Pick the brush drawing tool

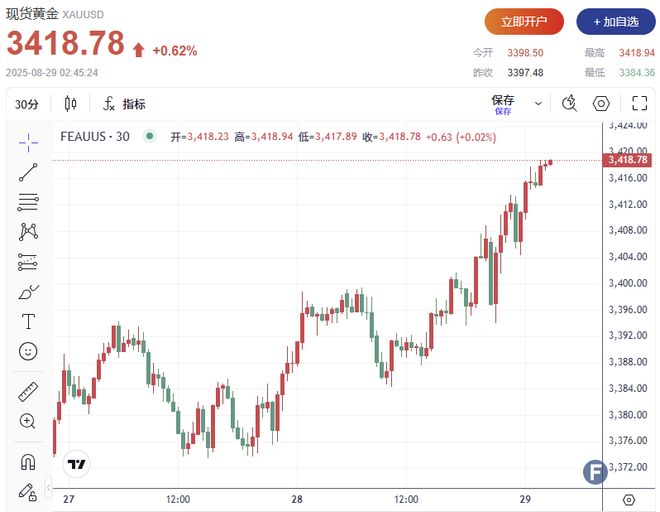(28, 292)
